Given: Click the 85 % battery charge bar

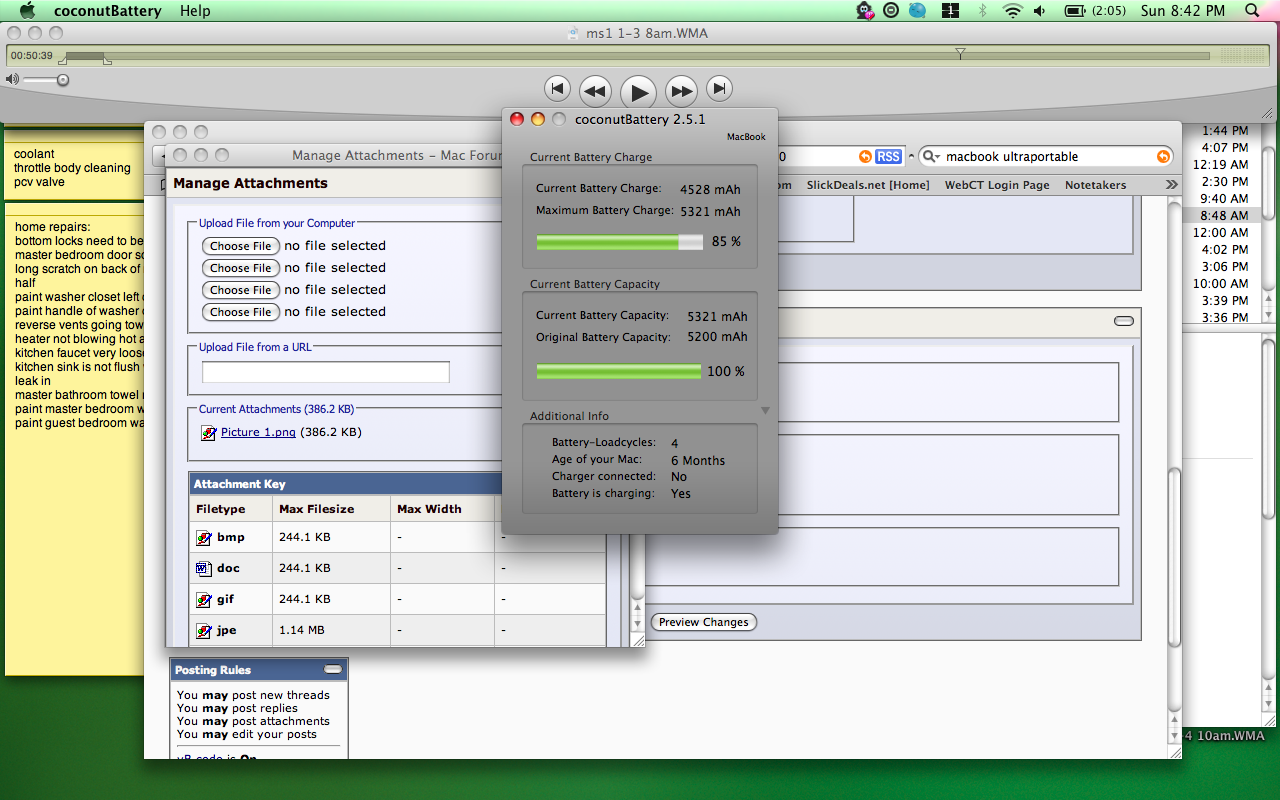Looking at the screenshot, I should [620, 242].
